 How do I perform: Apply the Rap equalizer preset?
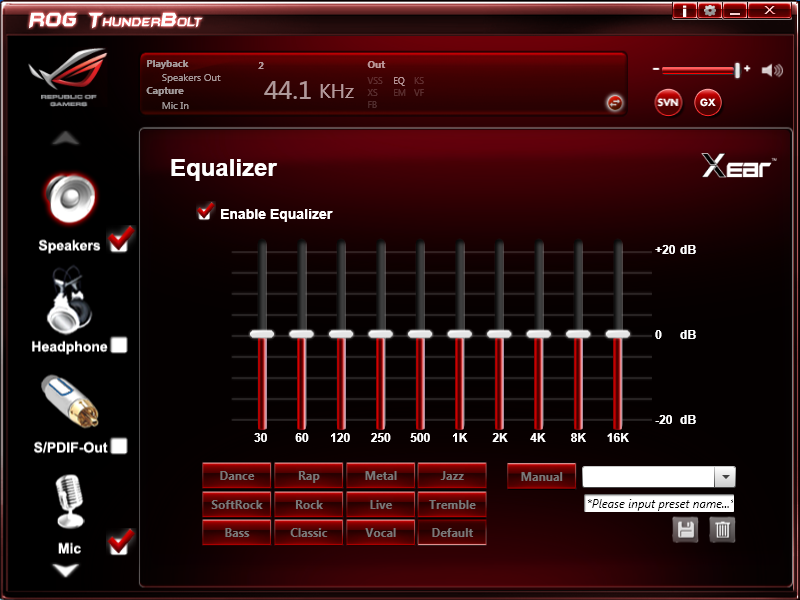[x=309, y=476]
